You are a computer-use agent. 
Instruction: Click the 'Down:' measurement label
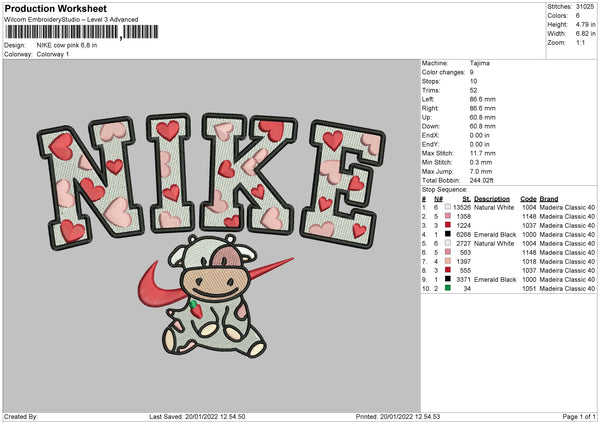430,126
